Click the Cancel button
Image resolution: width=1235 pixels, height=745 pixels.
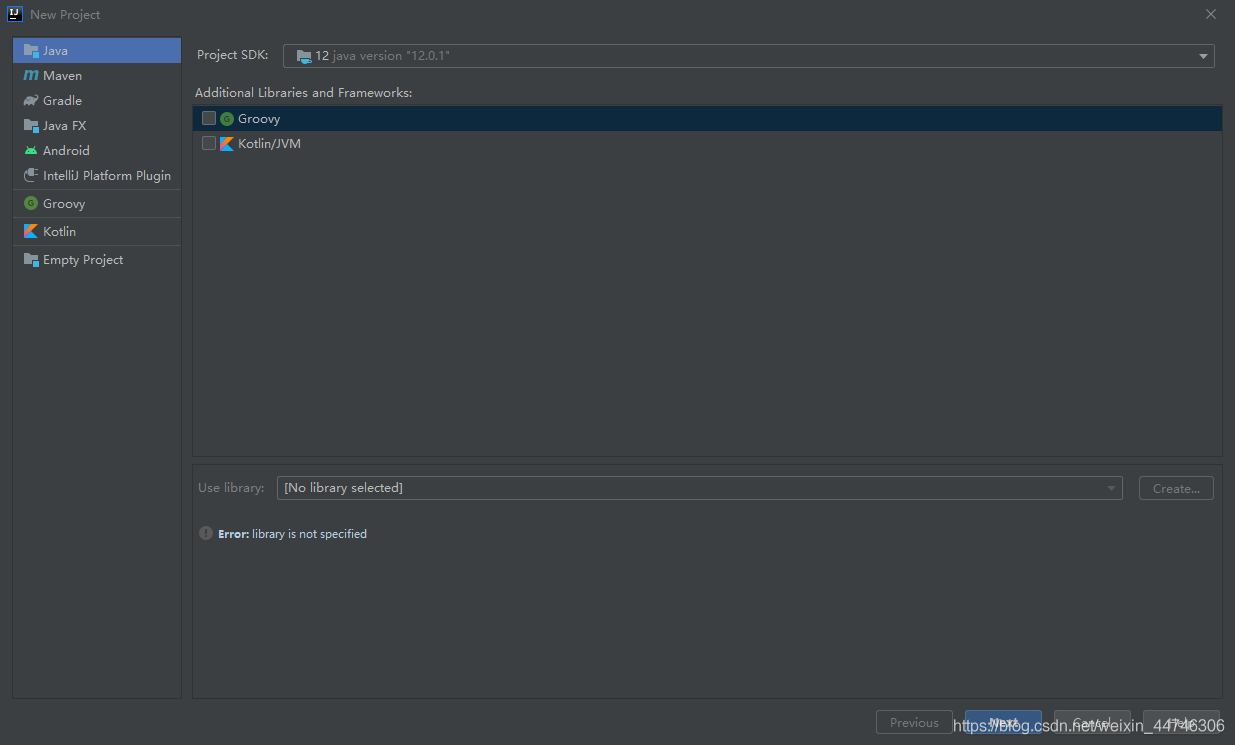[1092, 722]
